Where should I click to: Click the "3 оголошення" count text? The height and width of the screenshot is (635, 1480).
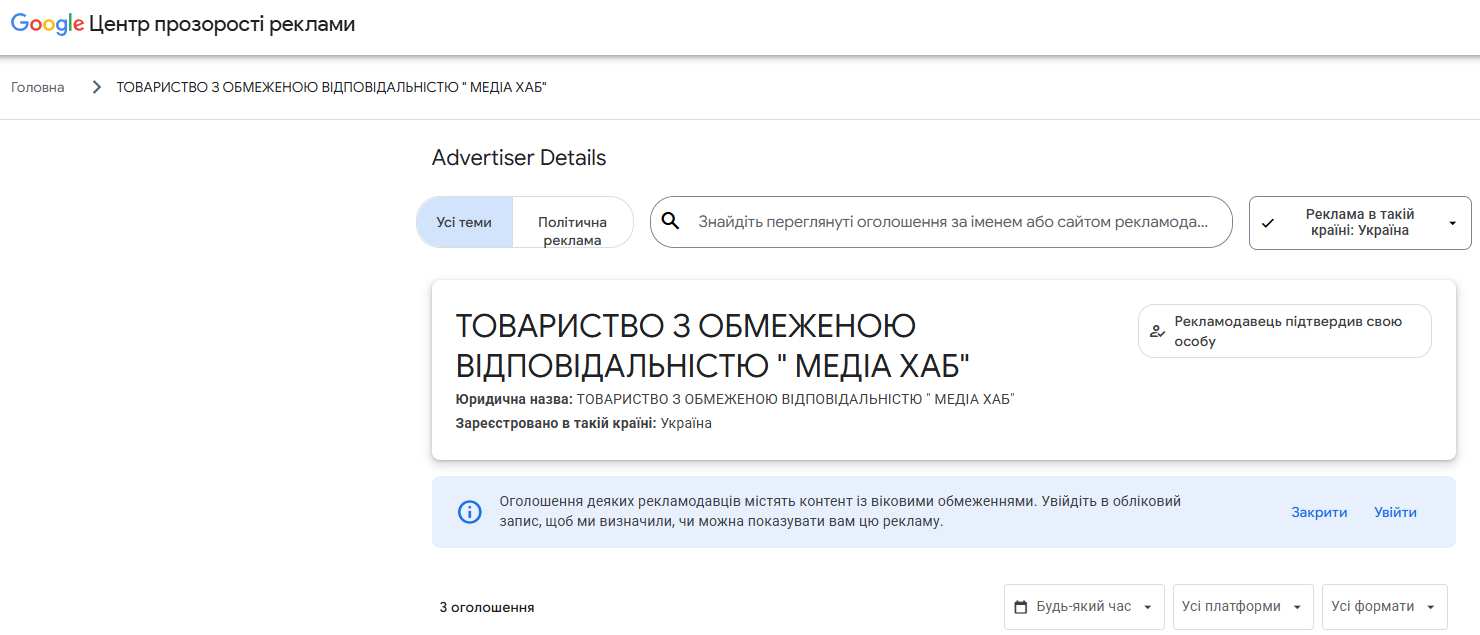(487, 607)
